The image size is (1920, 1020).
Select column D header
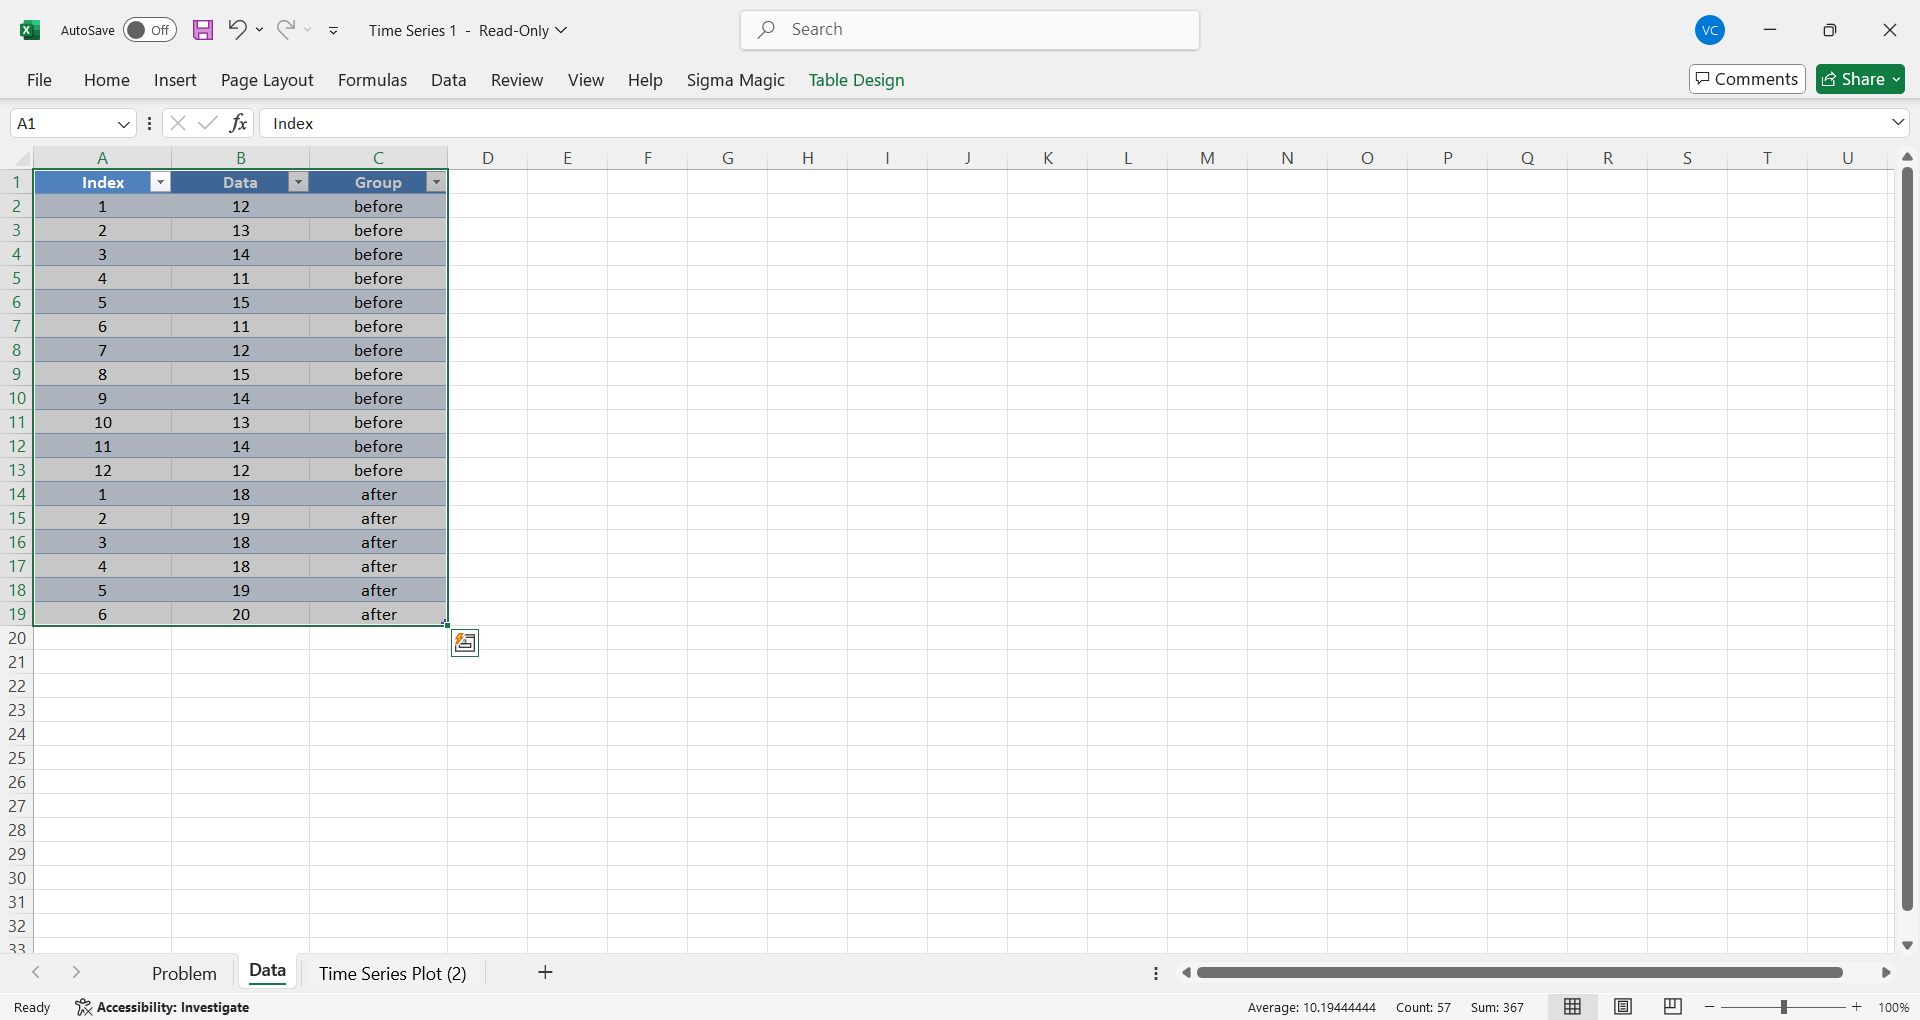coord(488,158)
